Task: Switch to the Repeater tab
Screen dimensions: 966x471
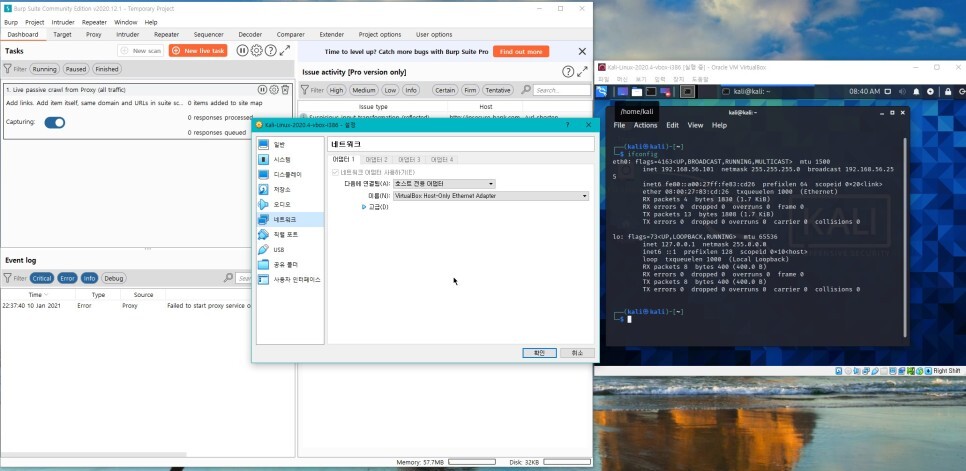Action: point(166,34)
